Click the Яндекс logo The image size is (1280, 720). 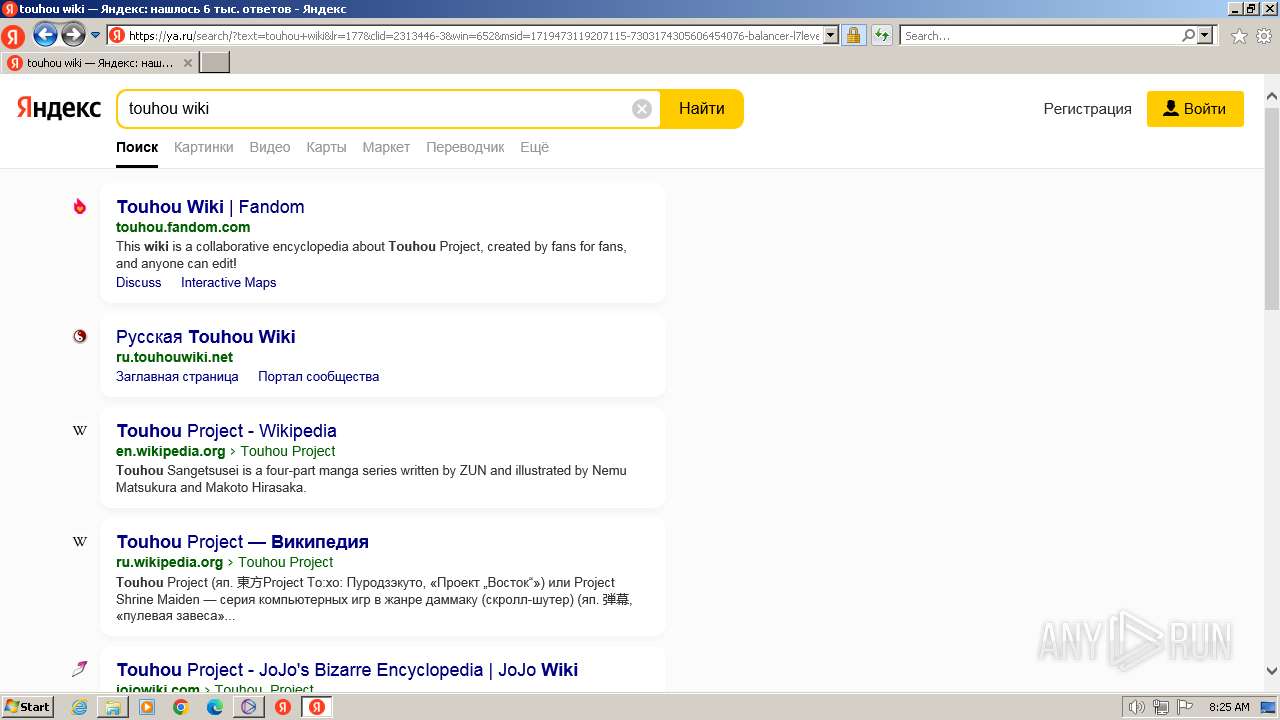(59, 108)
